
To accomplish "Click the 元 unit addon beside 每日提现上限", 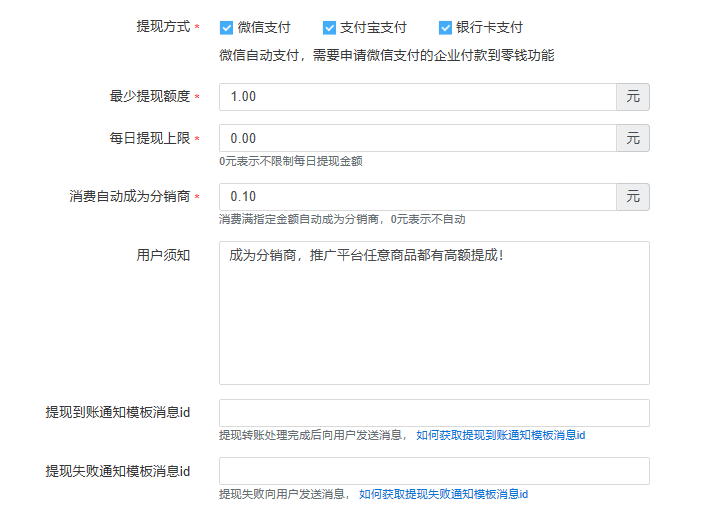I will tap(633, 139).
